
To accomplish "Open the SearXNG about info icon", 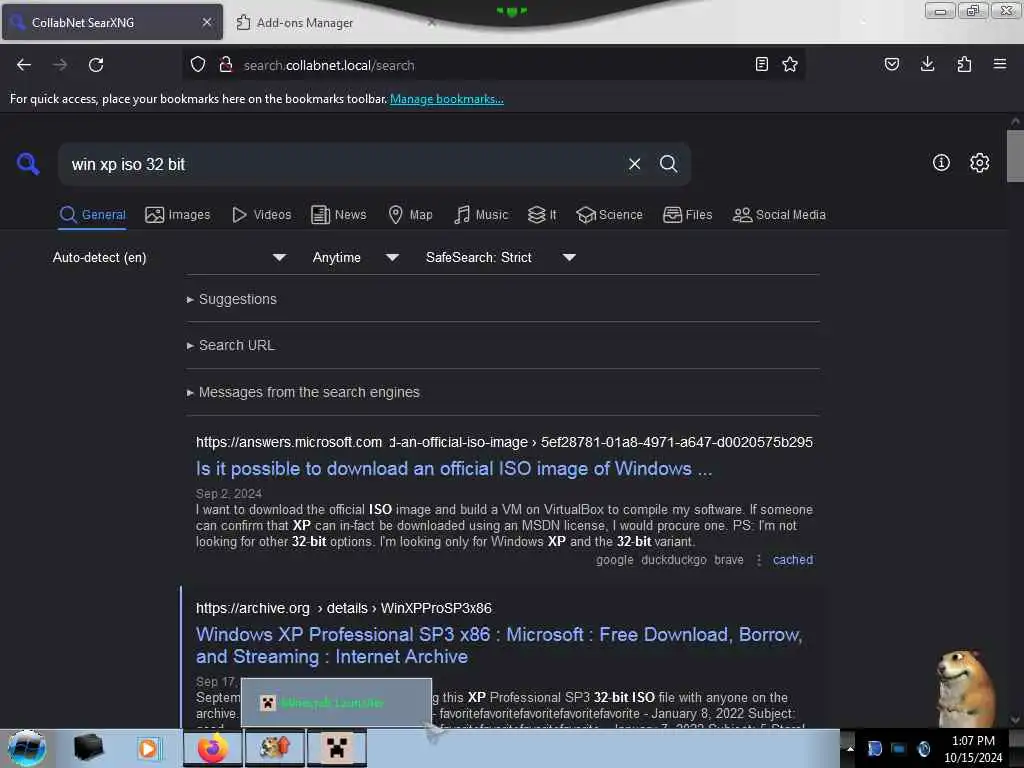I will (941, 163).
